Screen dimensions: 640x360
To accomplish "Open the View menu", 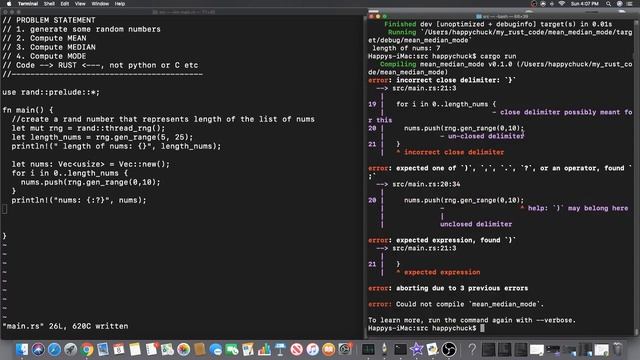I will [x=80, y=4].
